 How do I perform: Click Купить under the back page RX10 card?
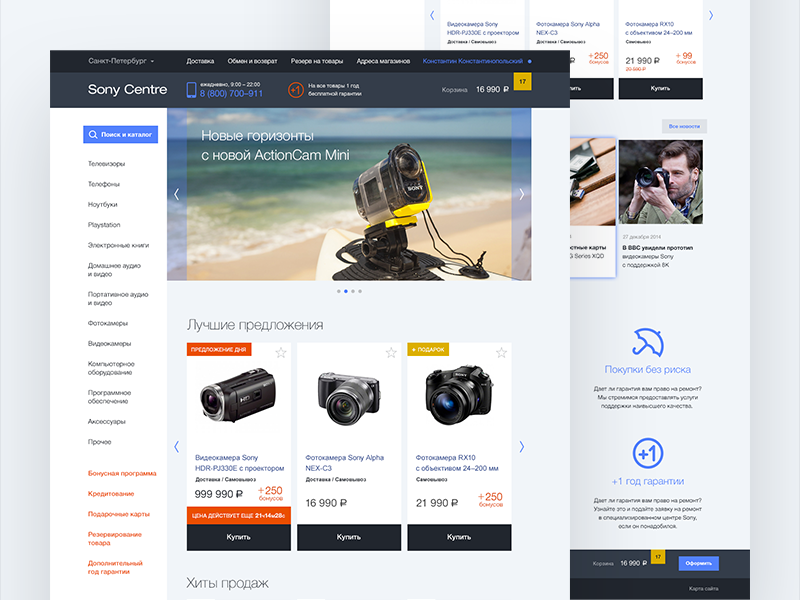click(660, 89)
